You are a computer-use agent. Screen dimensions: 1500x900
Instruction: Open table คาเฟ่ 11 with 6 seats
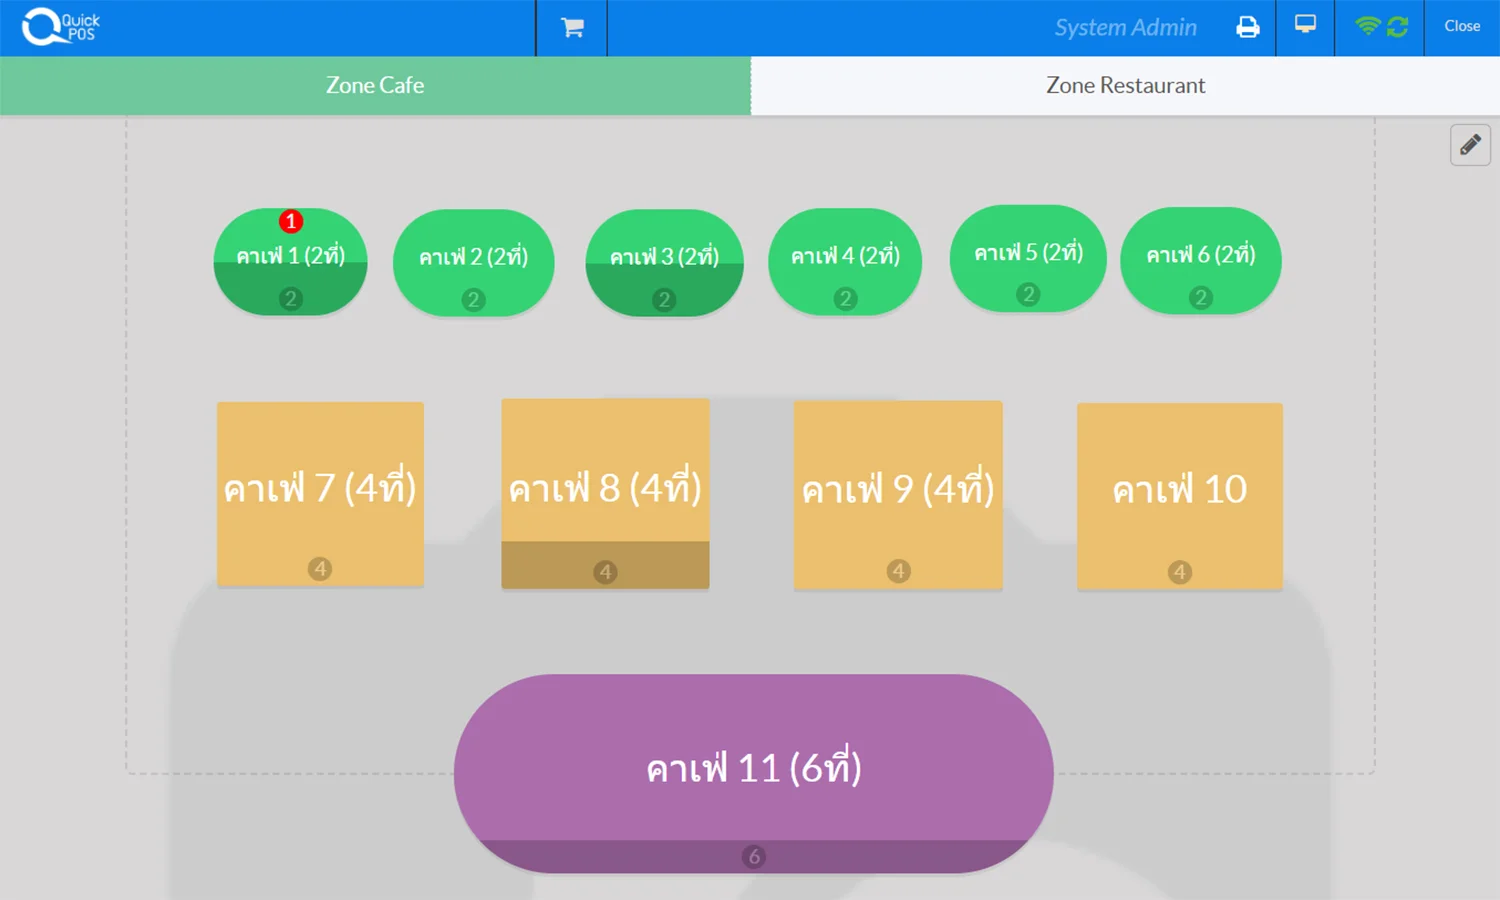[x=753, y=768]
